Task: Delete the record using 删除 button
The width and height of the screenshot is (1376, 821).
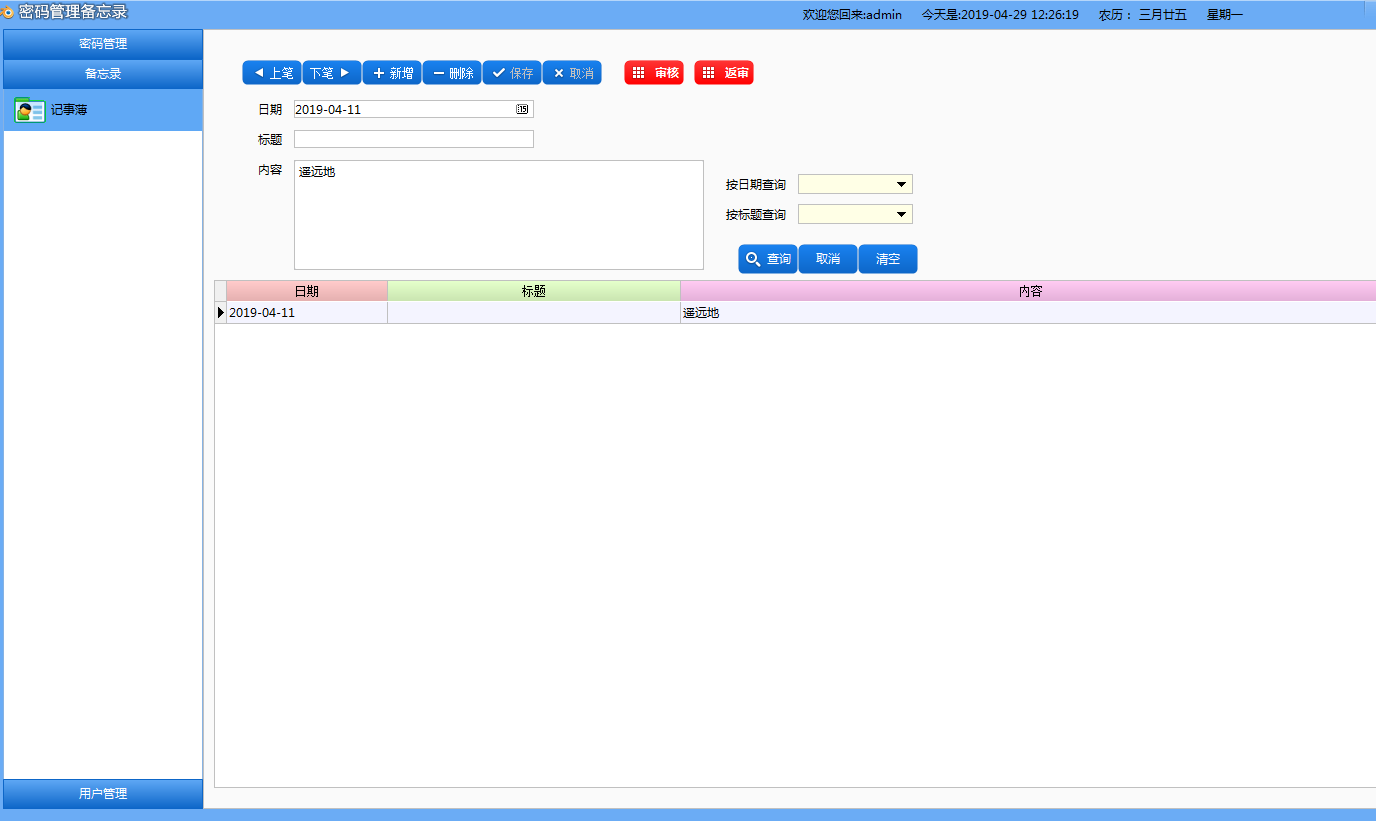Action: 452,73
